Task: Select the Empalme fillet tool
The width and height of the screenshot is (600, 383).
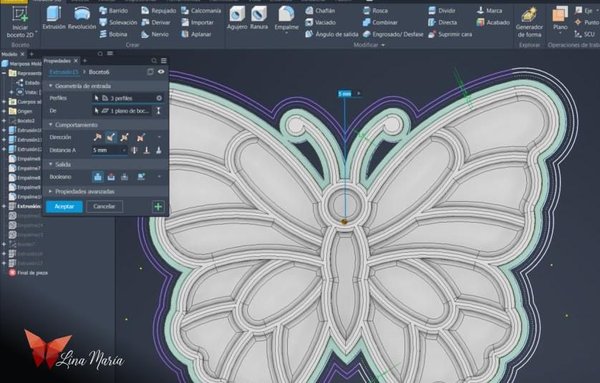Action: click(x=286, y=19)
